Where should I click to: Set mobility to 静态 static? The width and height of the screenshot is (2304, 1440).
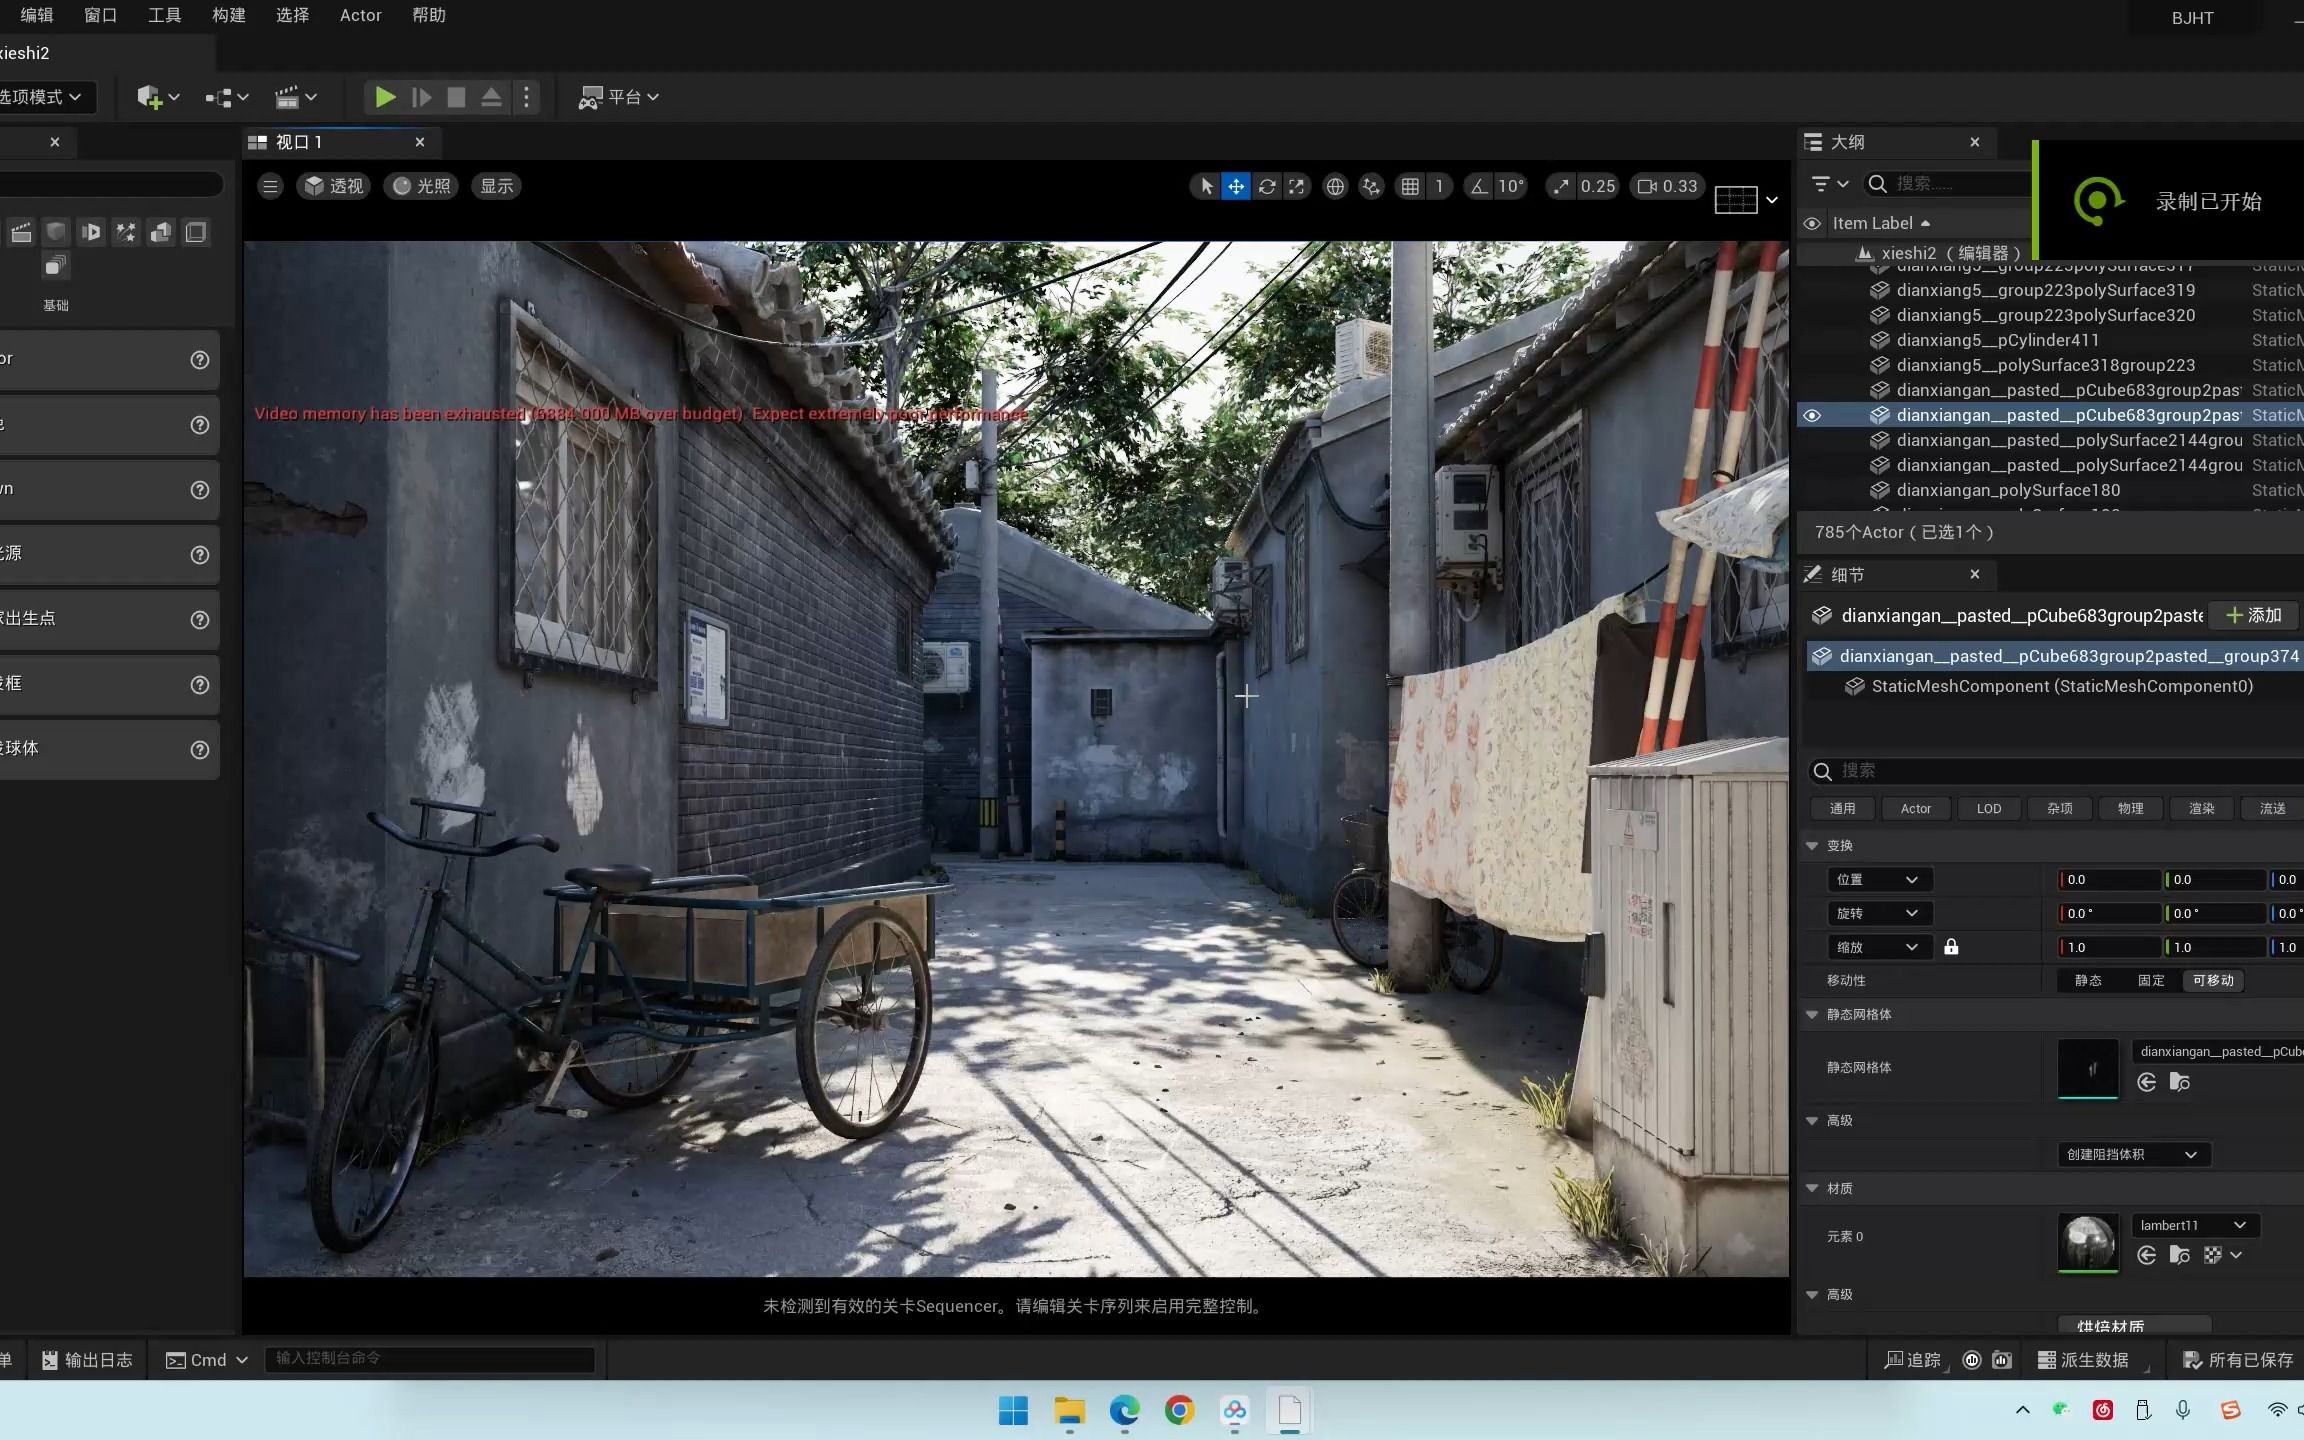(x=2087, y=981)
